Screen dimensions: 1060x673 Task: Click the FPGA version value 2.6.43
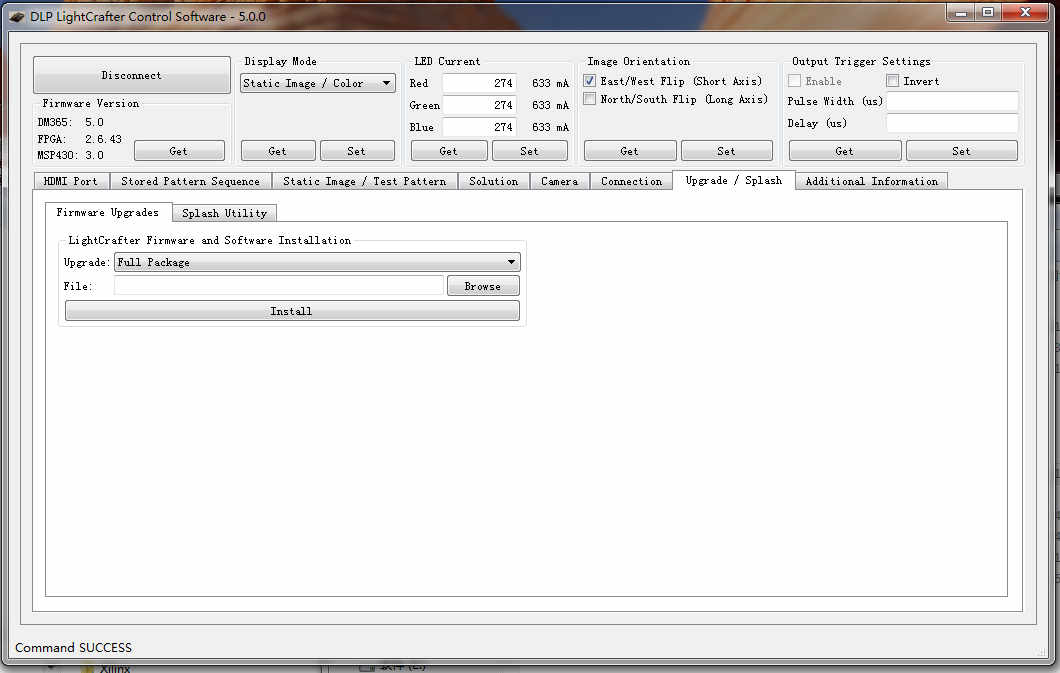coord(103,139)
